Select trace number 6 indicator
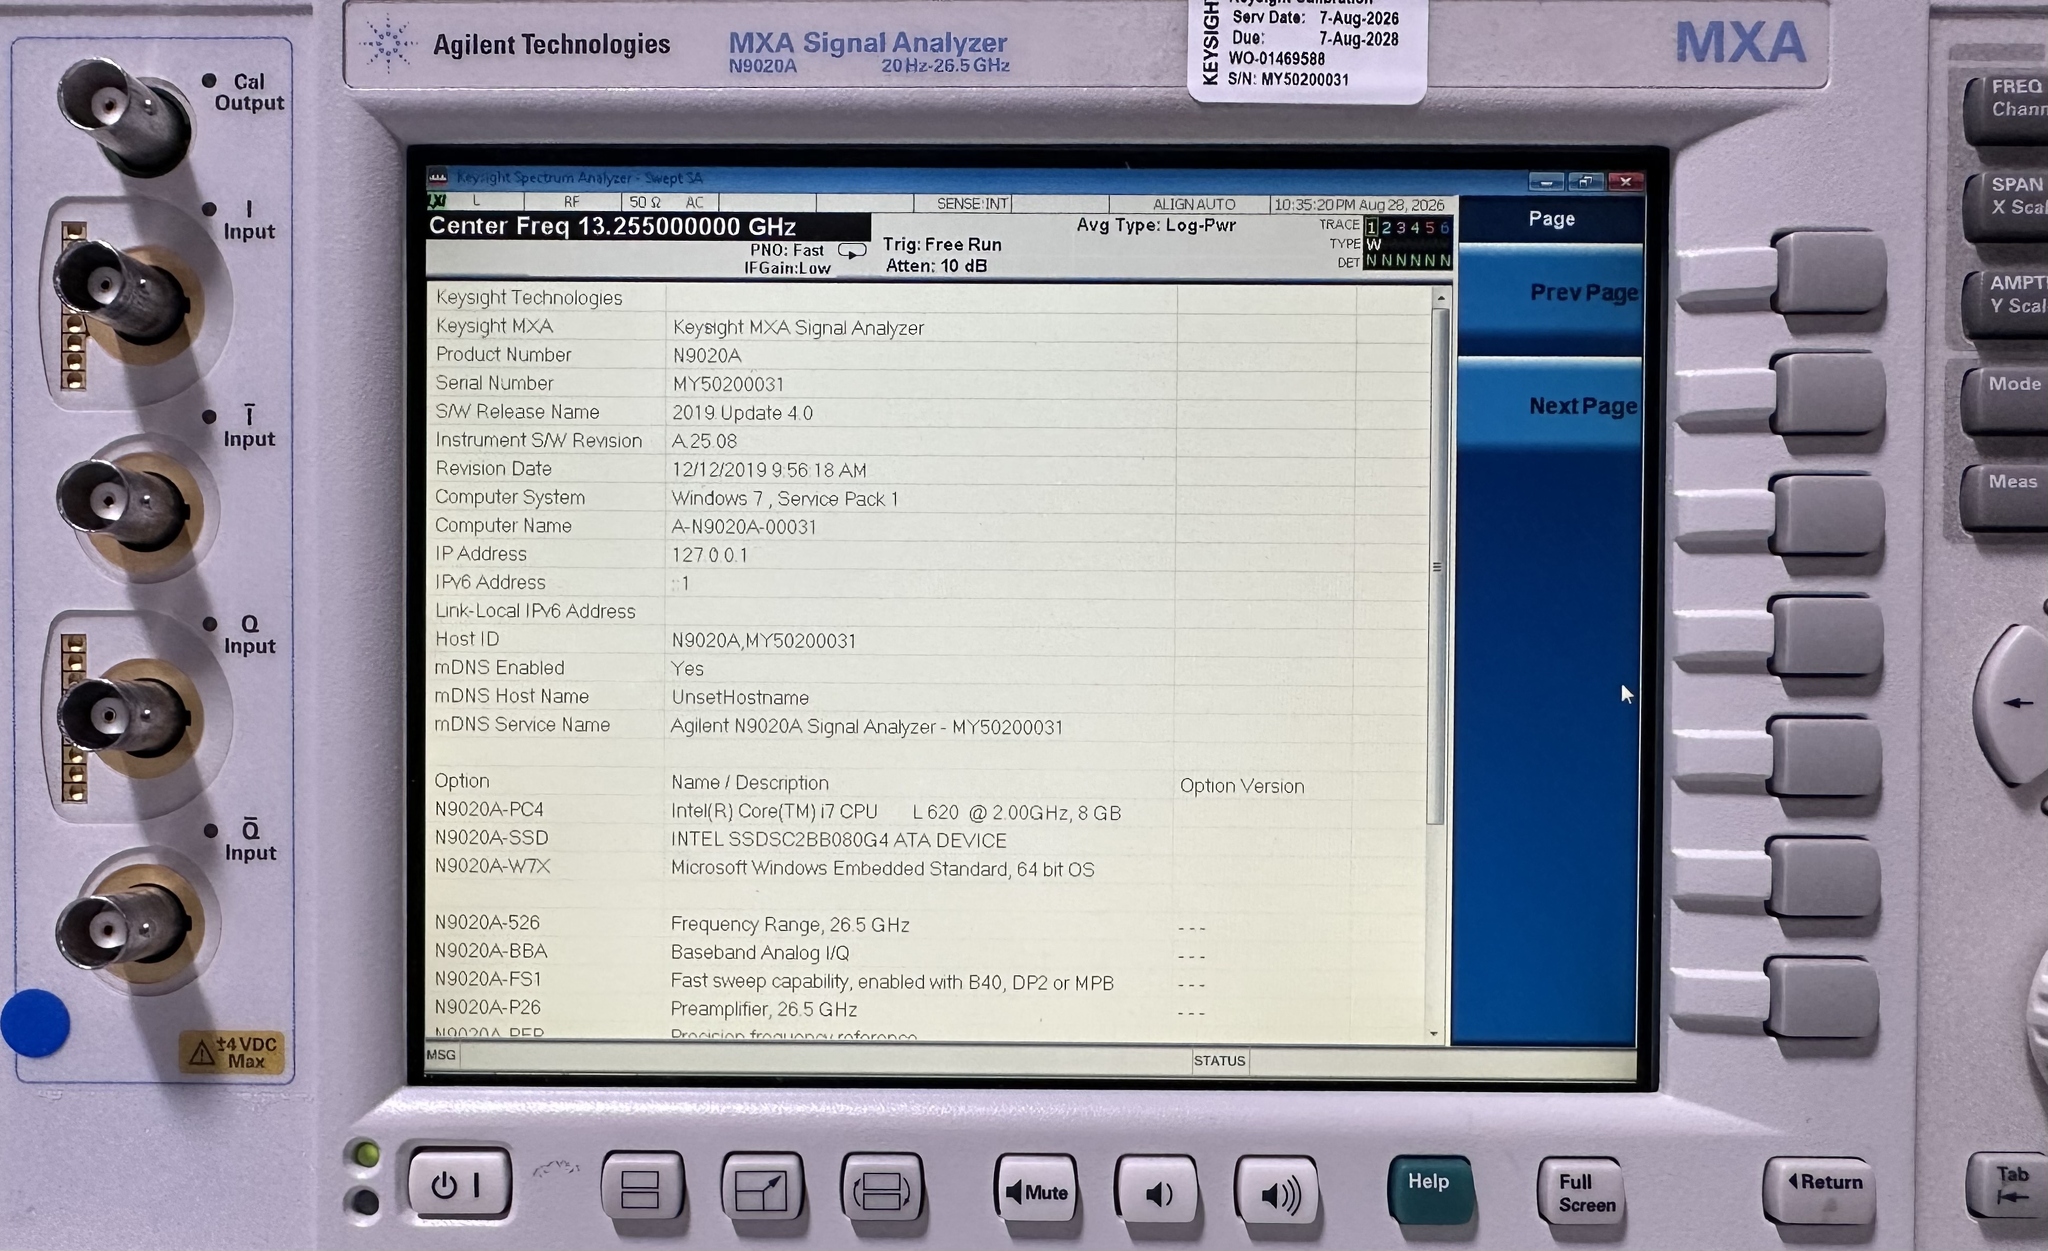Image resolution: width=2048 pixels, height=1251 pixels. coord(1444,228)
